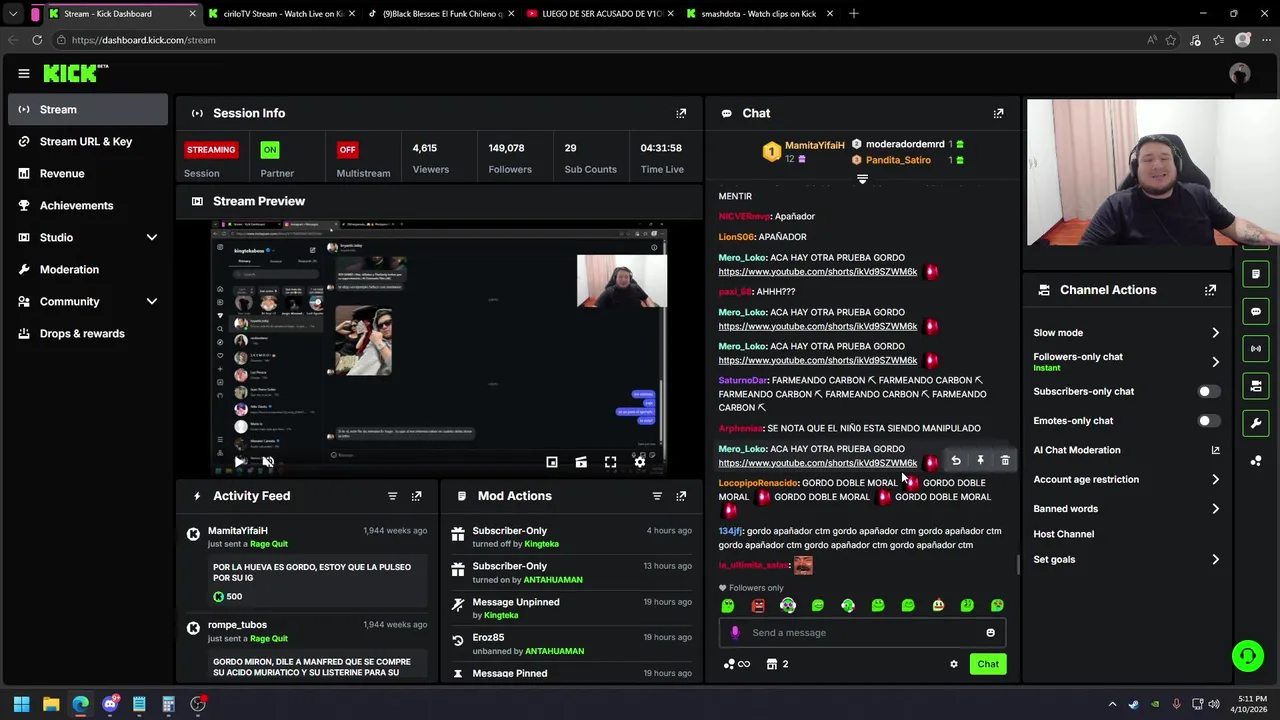Screen dimensions: 1280x720
Task: Click the green Chat send button
Action: point(988,664)
